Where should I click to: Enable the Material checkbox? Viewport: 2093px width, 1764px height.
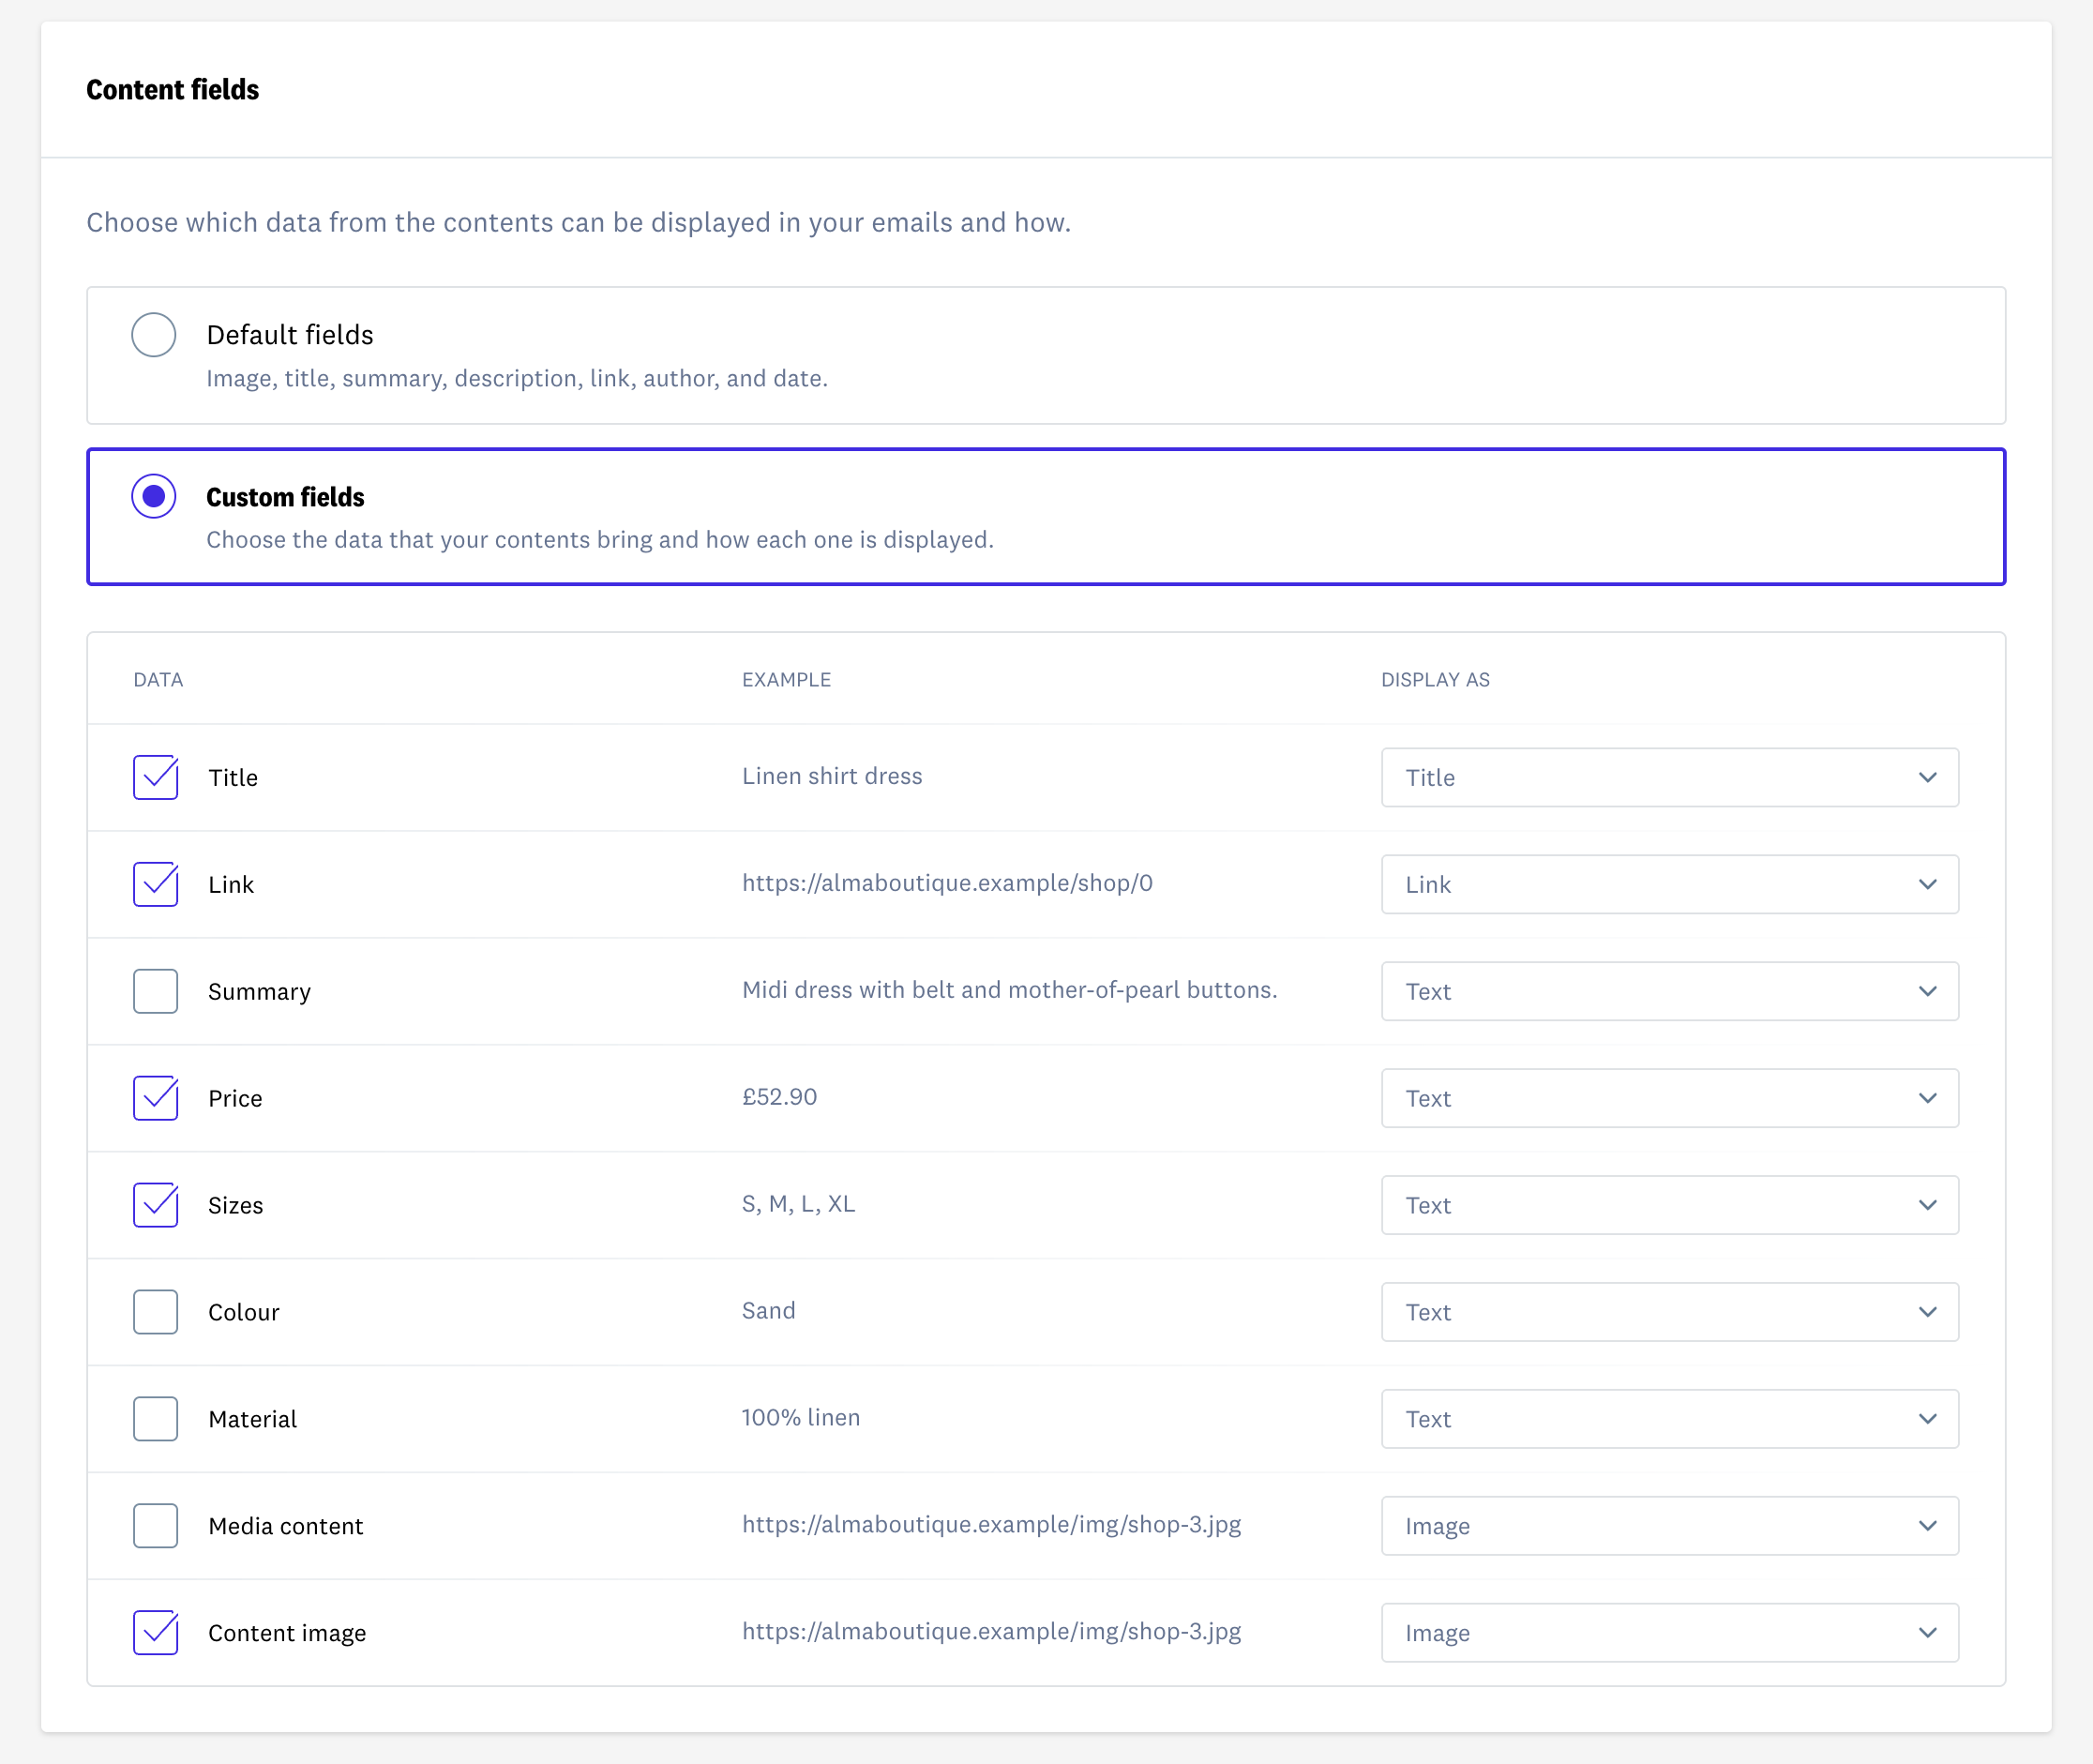tap(156, 1420)
